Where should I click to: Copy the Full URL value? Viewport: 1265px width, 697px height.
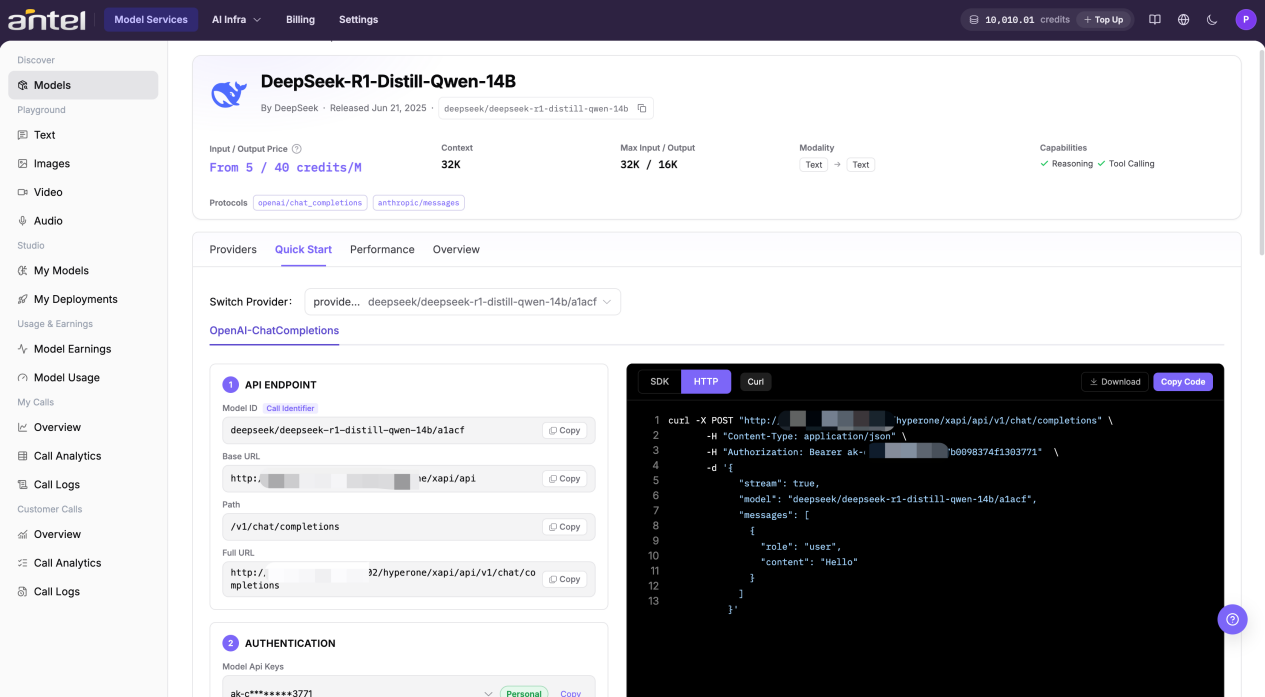564,579
